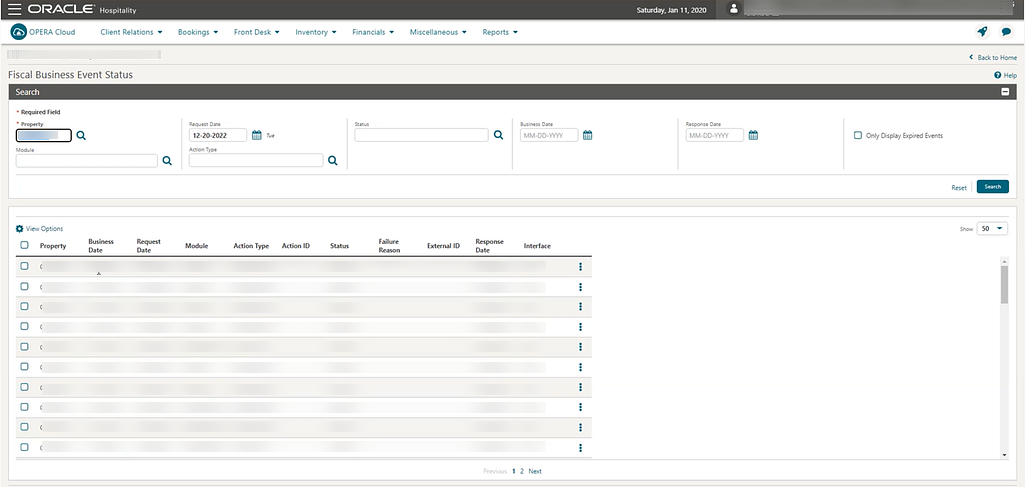Open the Request Date calendar picker

pyautogui.click(x=257, y=135)
